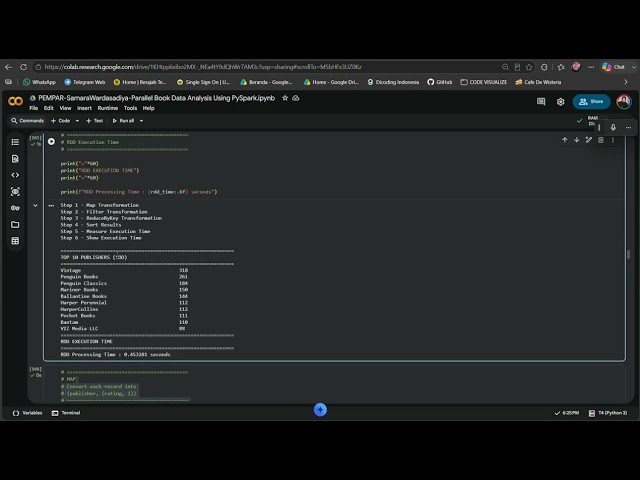Viewport: 640px width, 480px height.
Task: Open the Terminal panel
Action: (66, 413)
